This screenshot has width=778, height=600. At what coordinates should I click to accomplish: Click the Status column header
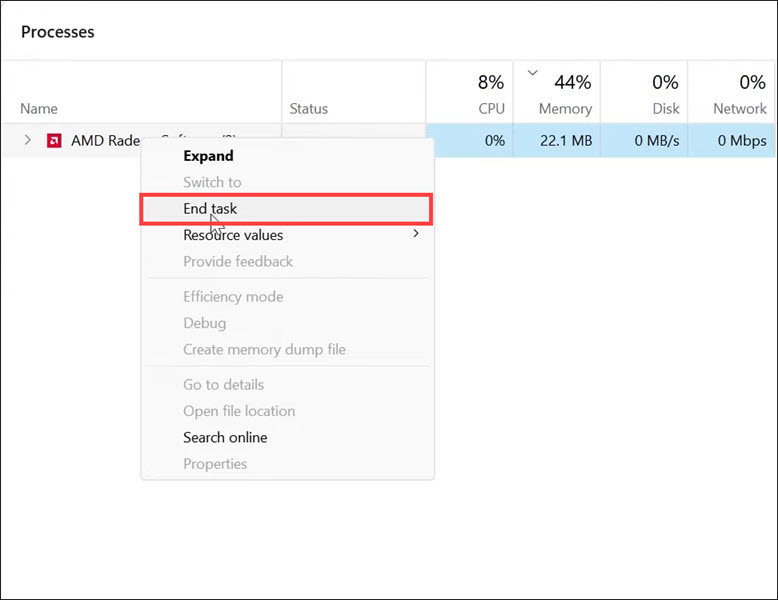pos(309,108)
